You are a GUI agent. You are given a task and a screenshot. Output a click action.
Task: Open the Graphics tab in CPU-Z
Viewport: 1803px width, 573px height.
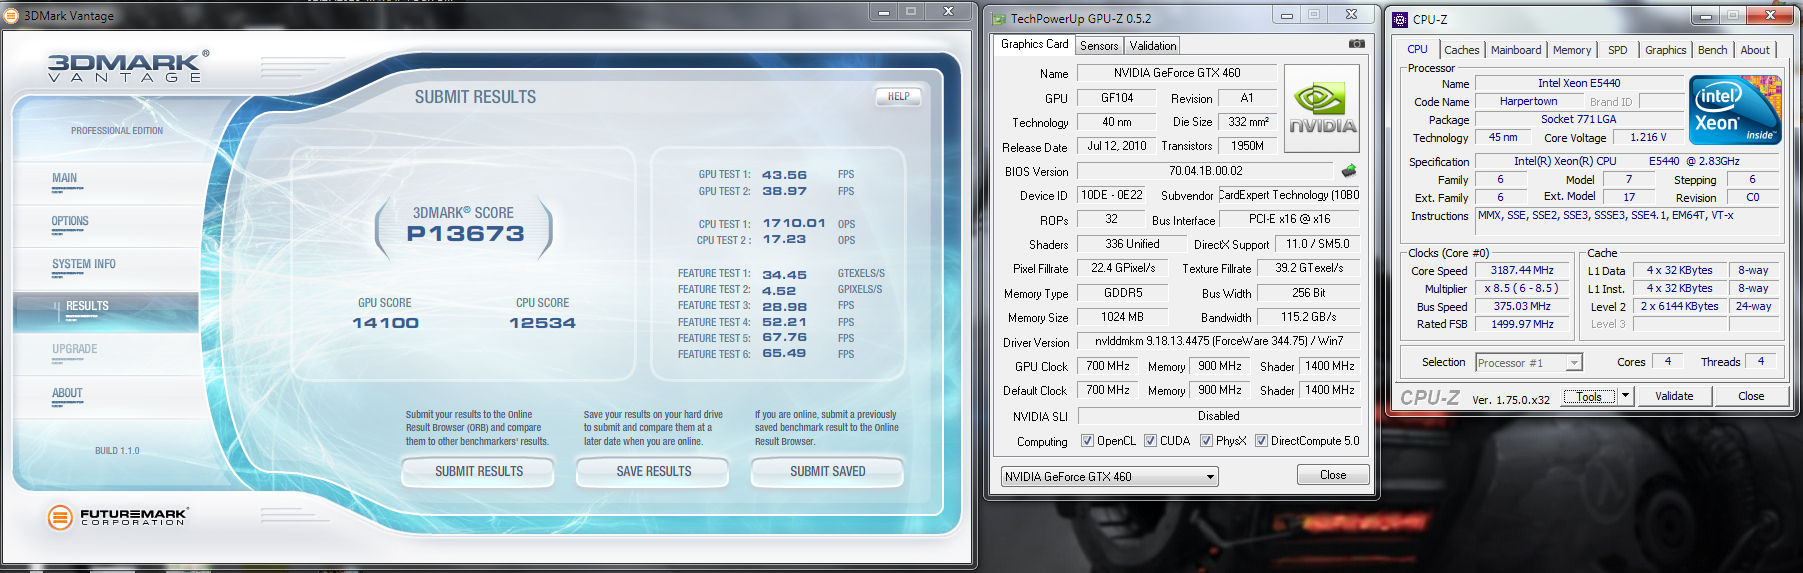click(1665, 50)
